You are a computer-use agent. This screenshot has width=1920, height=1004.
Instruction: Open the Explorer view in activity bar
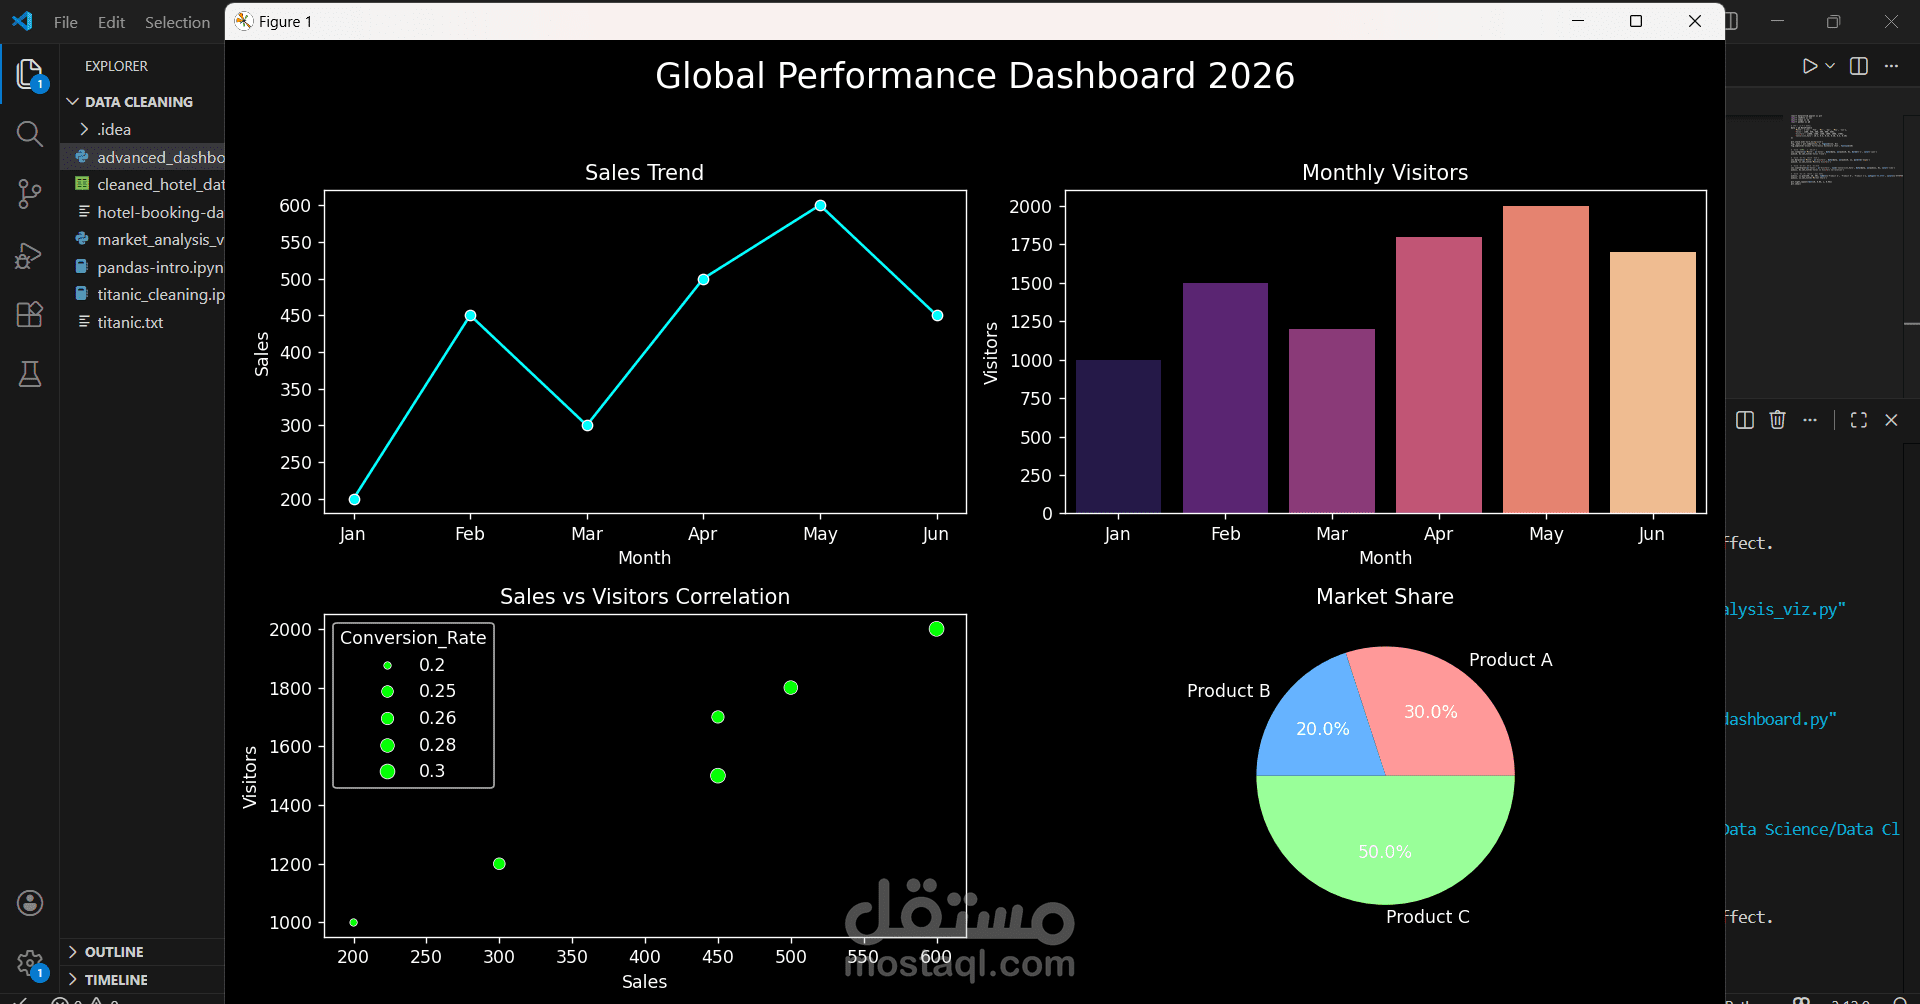pos(30,75)
